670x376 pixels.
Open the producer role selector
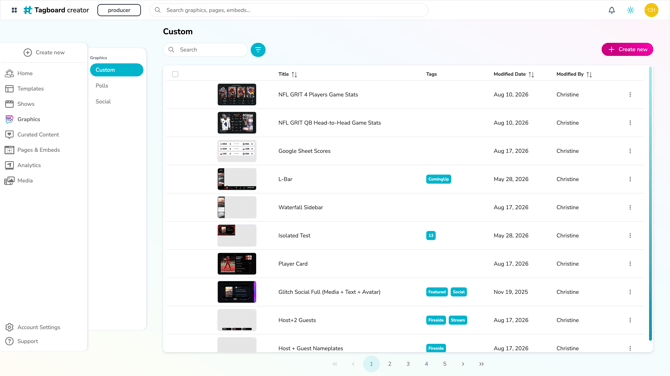(x=119, y=10)
